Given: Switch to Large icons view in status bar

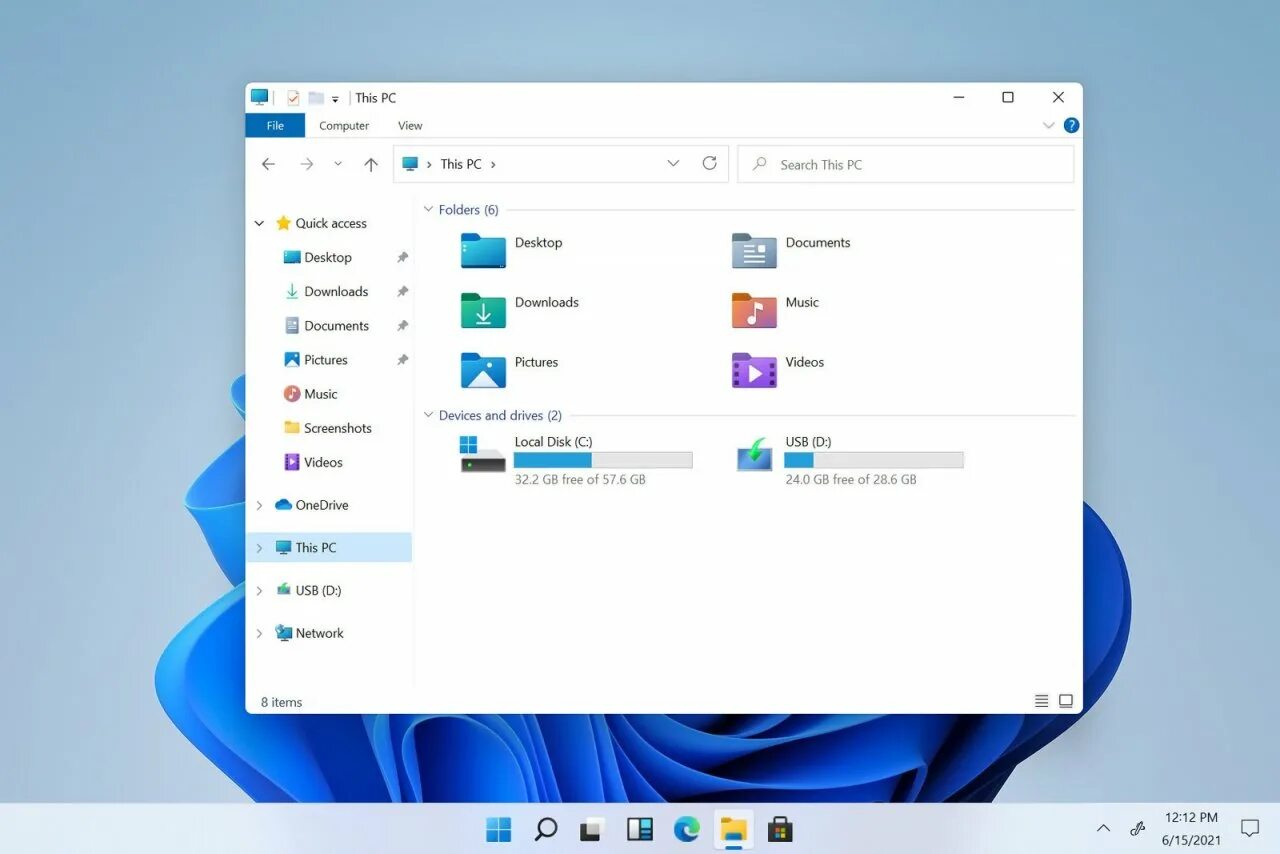Looking at the screenshot, I should click(1066, 701).
